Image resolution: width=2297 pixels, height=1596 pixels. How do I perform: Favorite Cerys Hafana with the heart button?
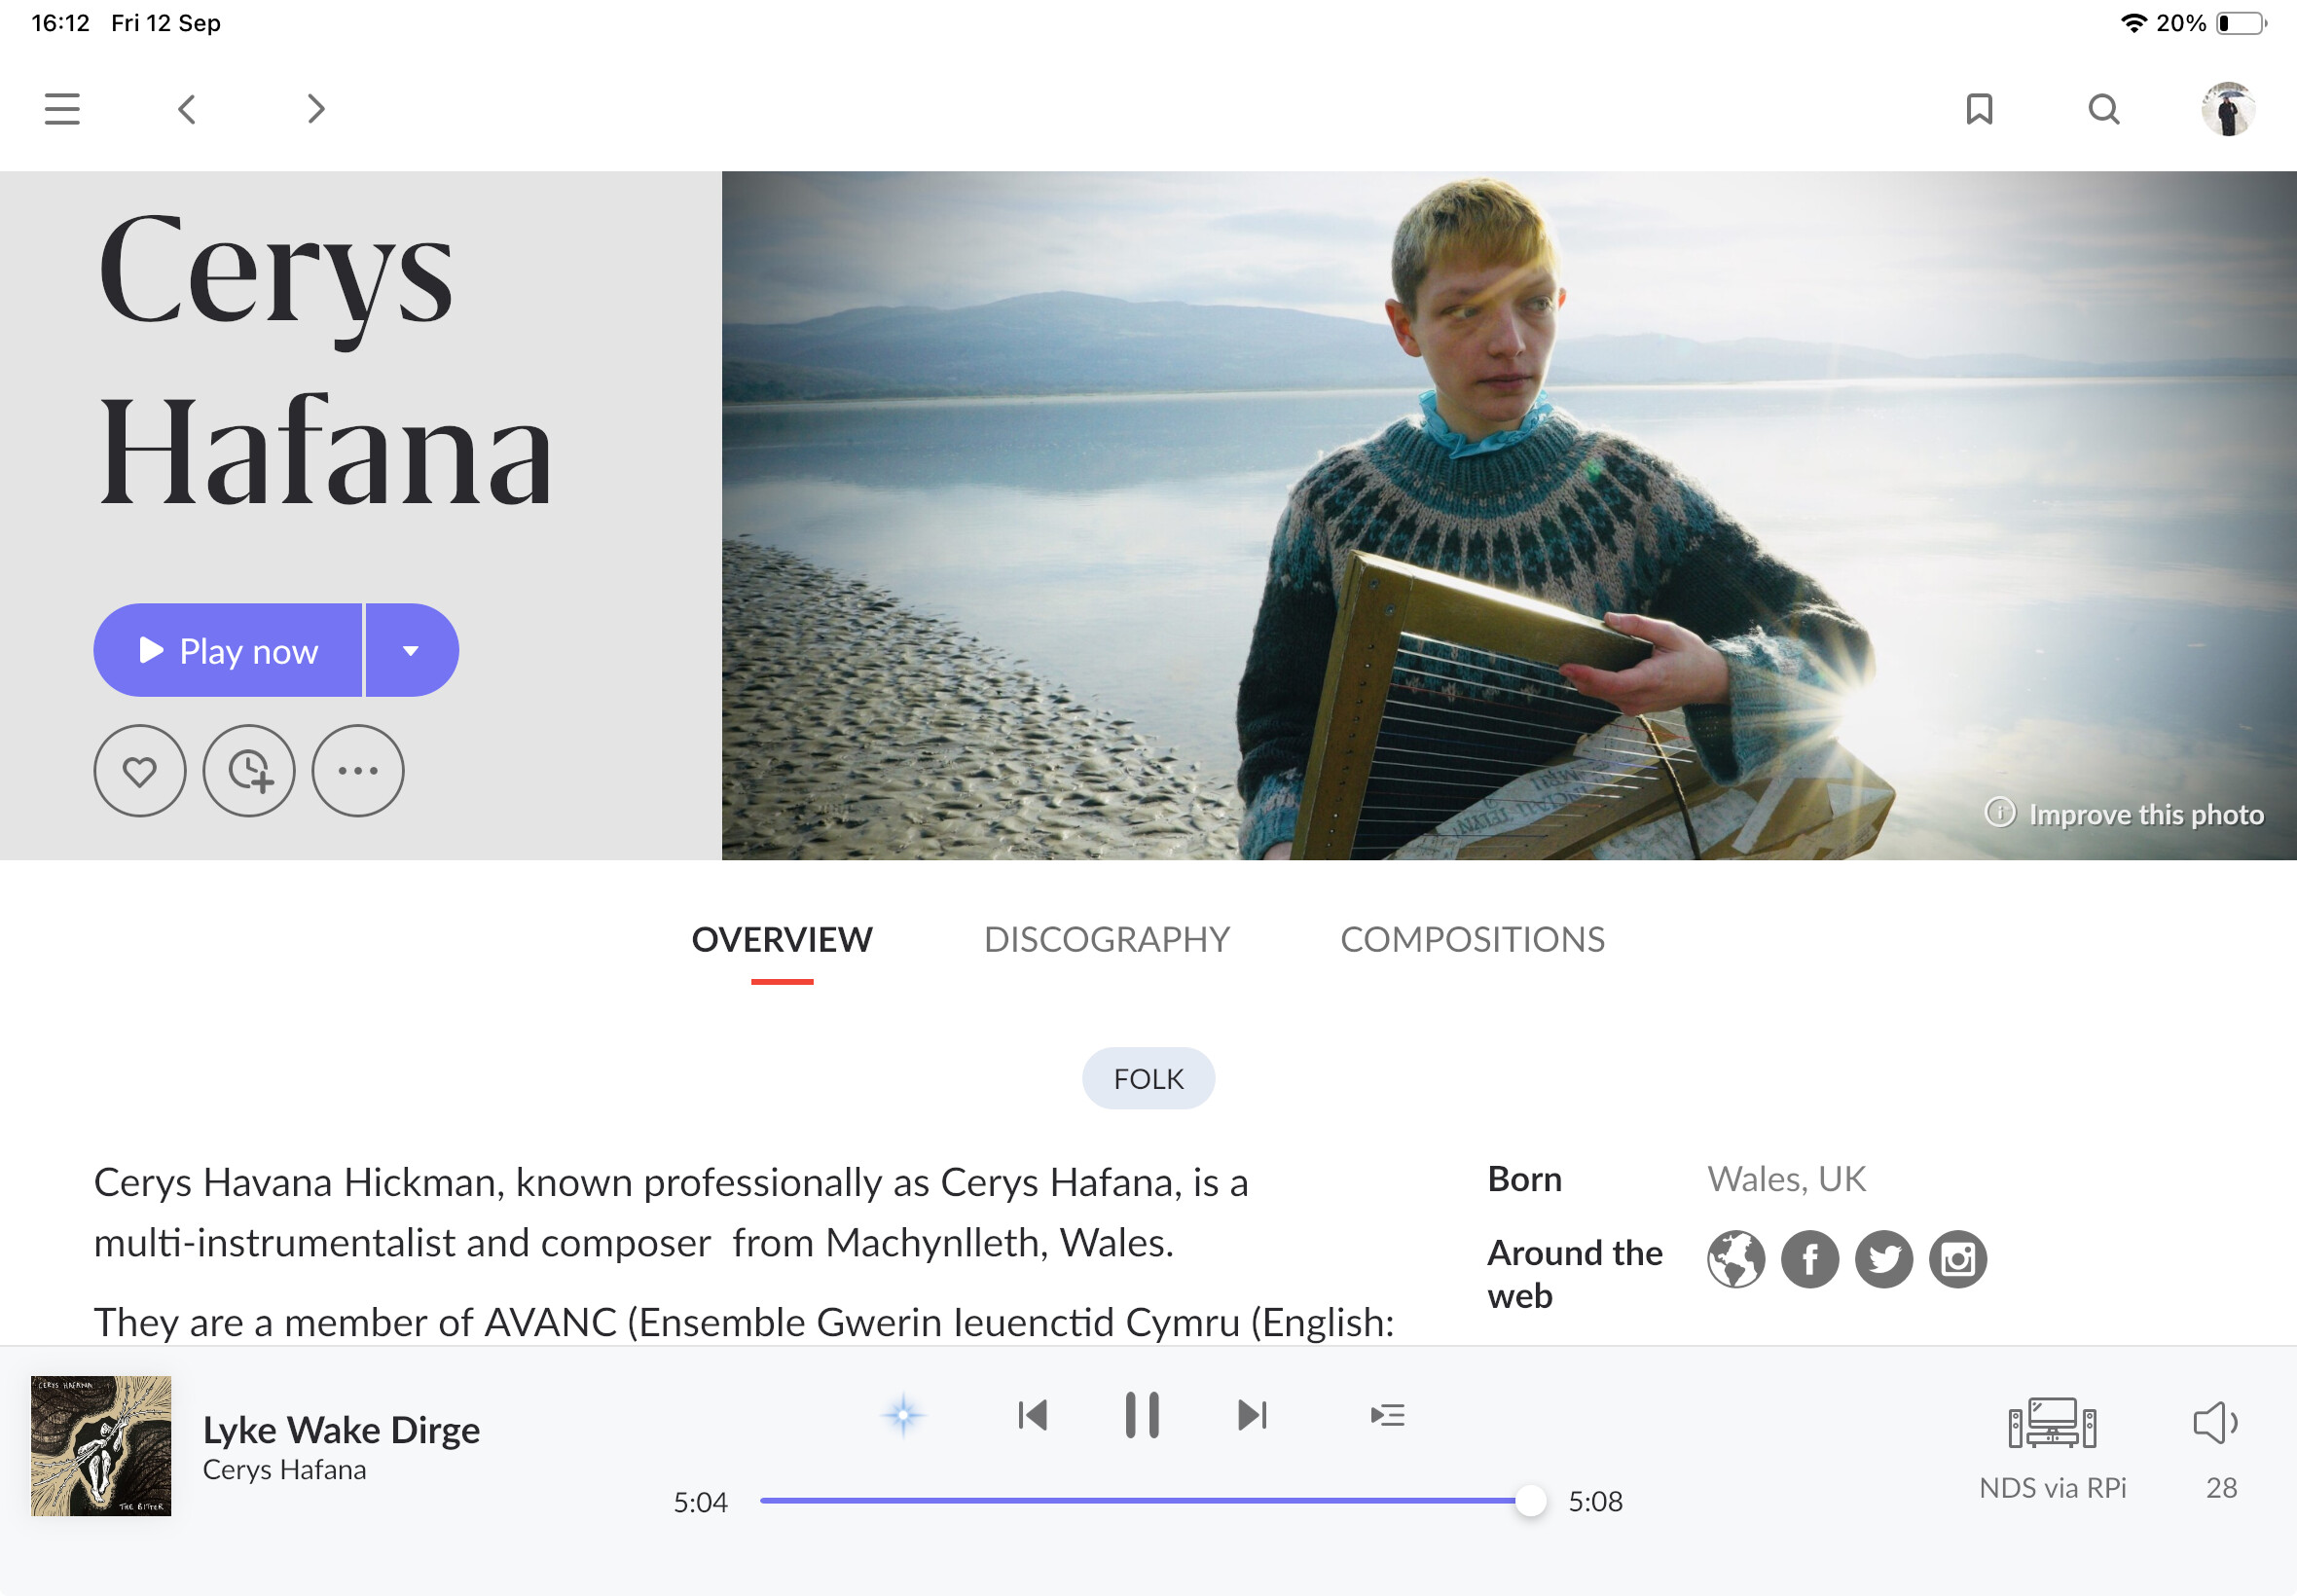coord(140,771)
